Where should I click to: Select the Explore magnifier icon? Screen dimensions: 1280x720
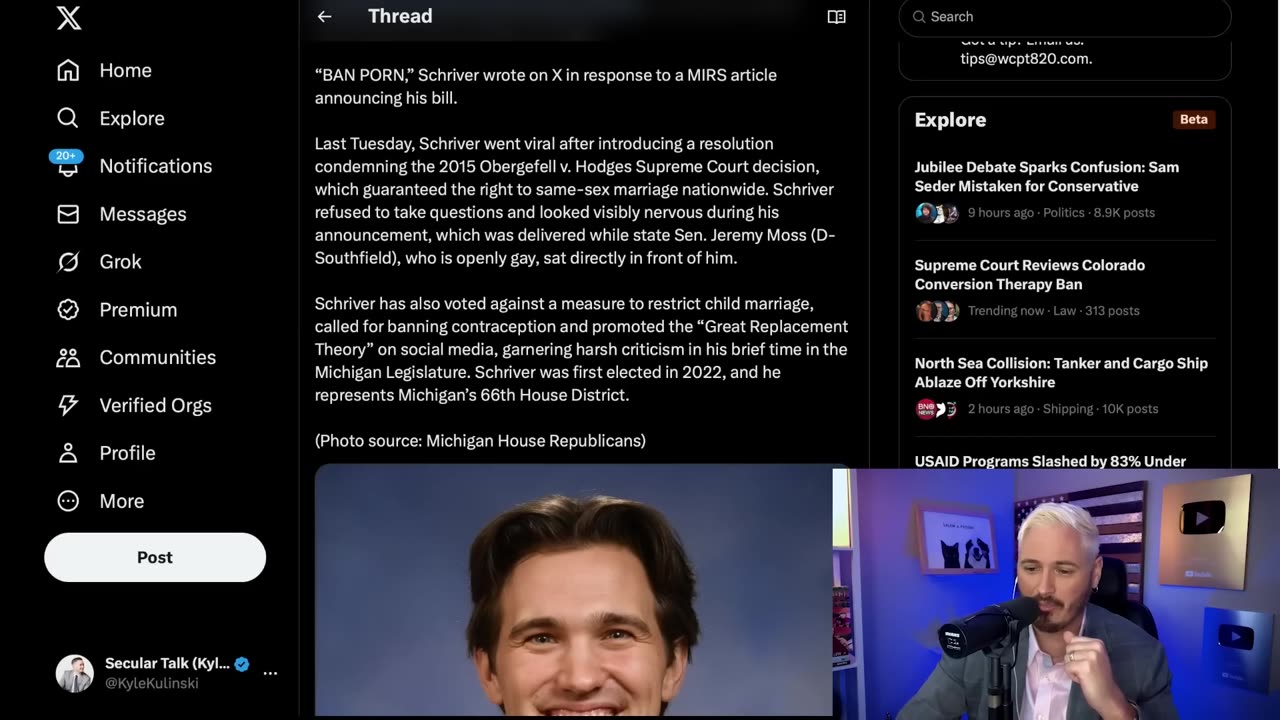click(68, 118)
